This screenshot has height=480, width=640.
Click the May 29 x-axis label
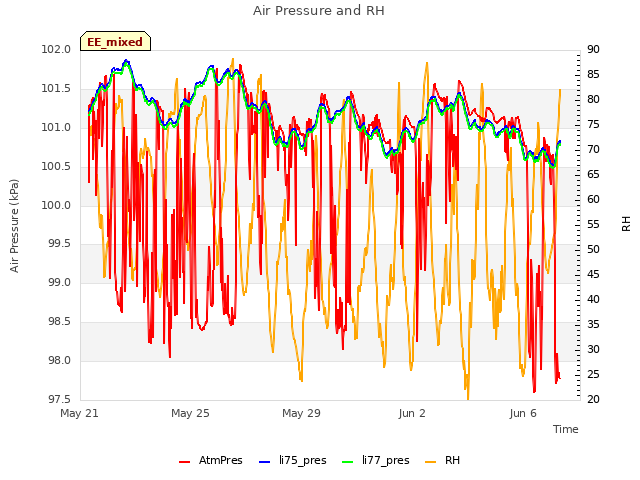coord(301,413)
